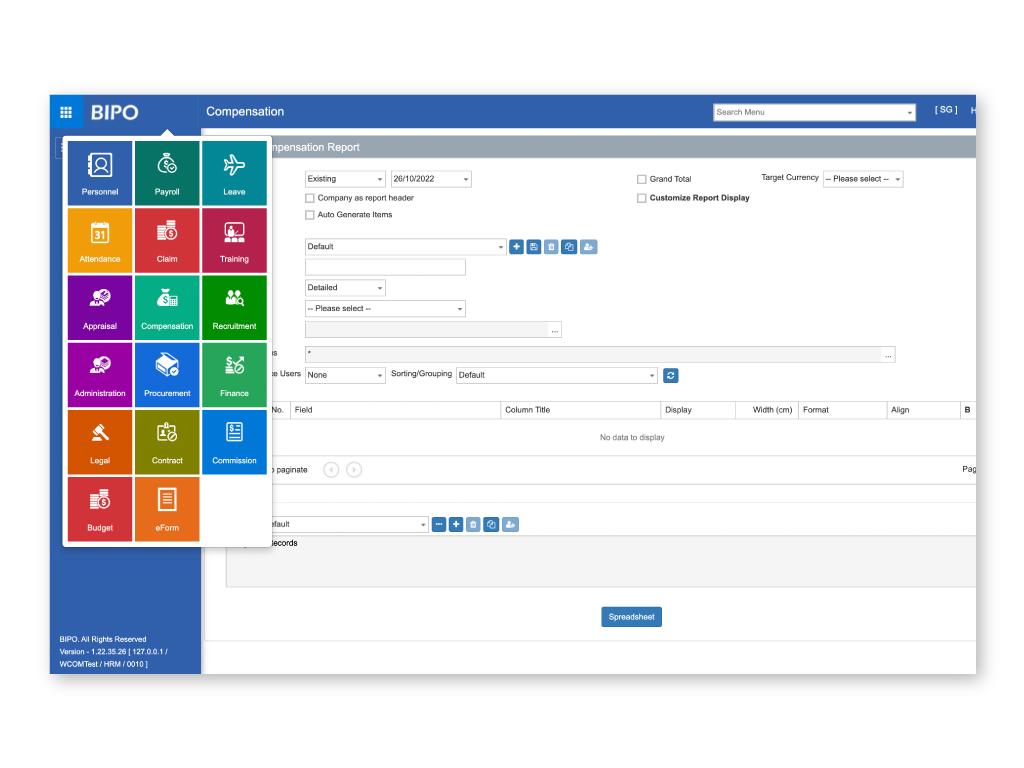Open the Procurement module tile
This screenshot has width=1024, height=768.
pyautogui.click(x=167, y=374)
